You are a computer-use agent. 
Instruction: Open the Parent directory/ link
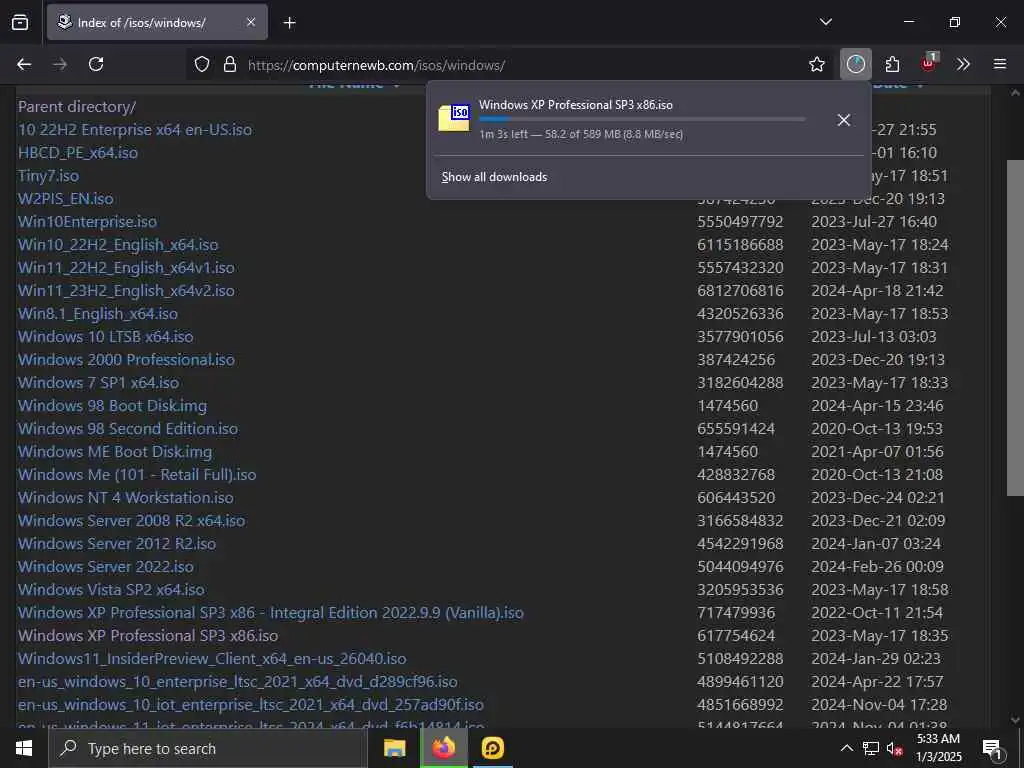tap(77, 106)
